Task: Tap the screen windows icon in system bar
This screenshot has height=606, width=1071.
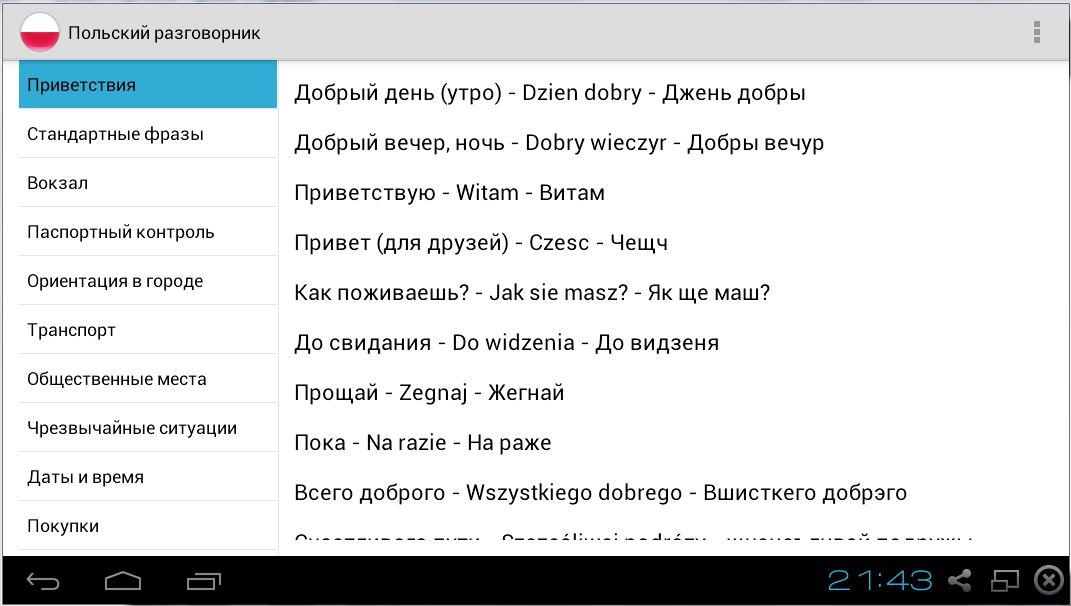Action: 1005,581
